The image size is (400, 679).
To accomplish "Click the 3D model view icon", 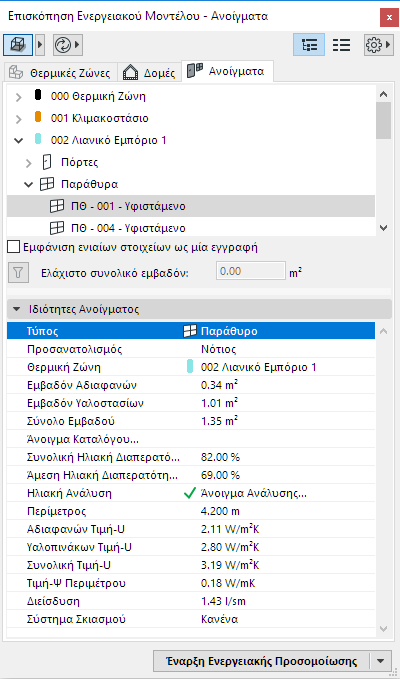I will click(x=18, y=45).
